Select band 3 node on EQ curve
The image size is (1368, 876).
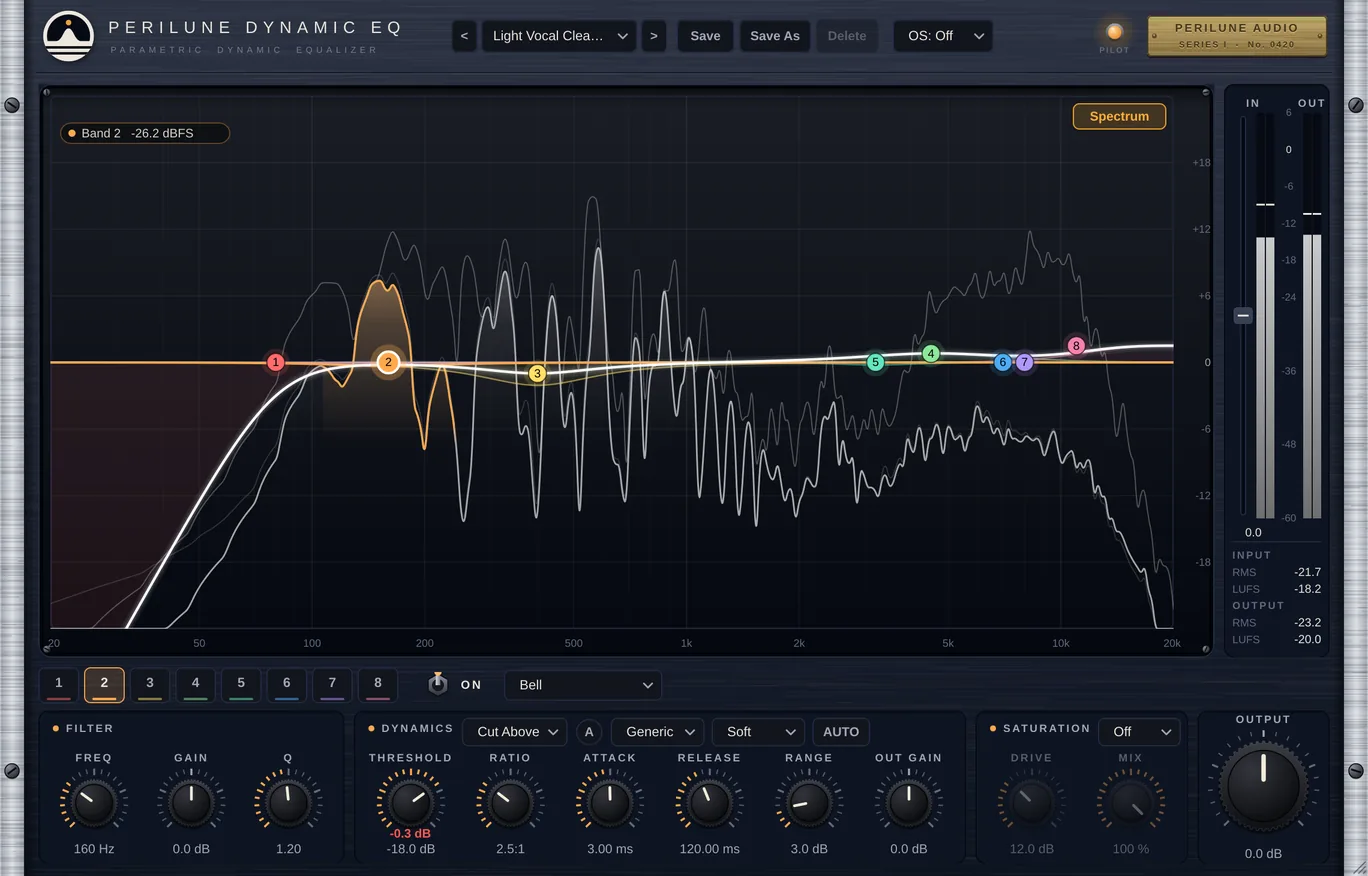(537, 373)
